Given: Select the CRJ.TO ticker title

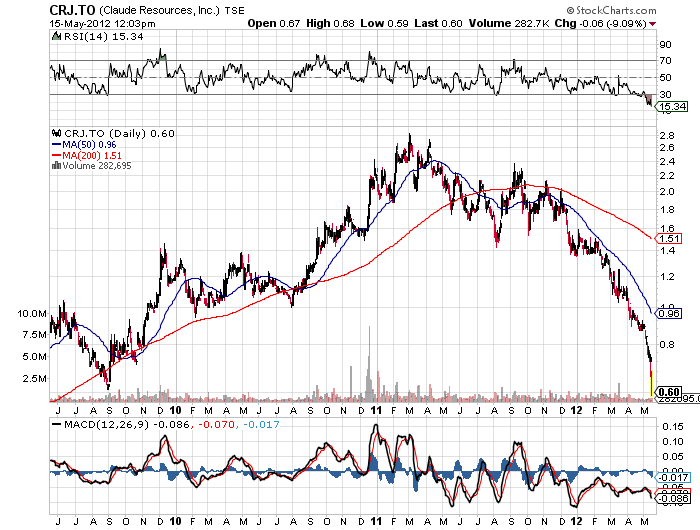Looking at the screenshot, I should click(72, 10).
